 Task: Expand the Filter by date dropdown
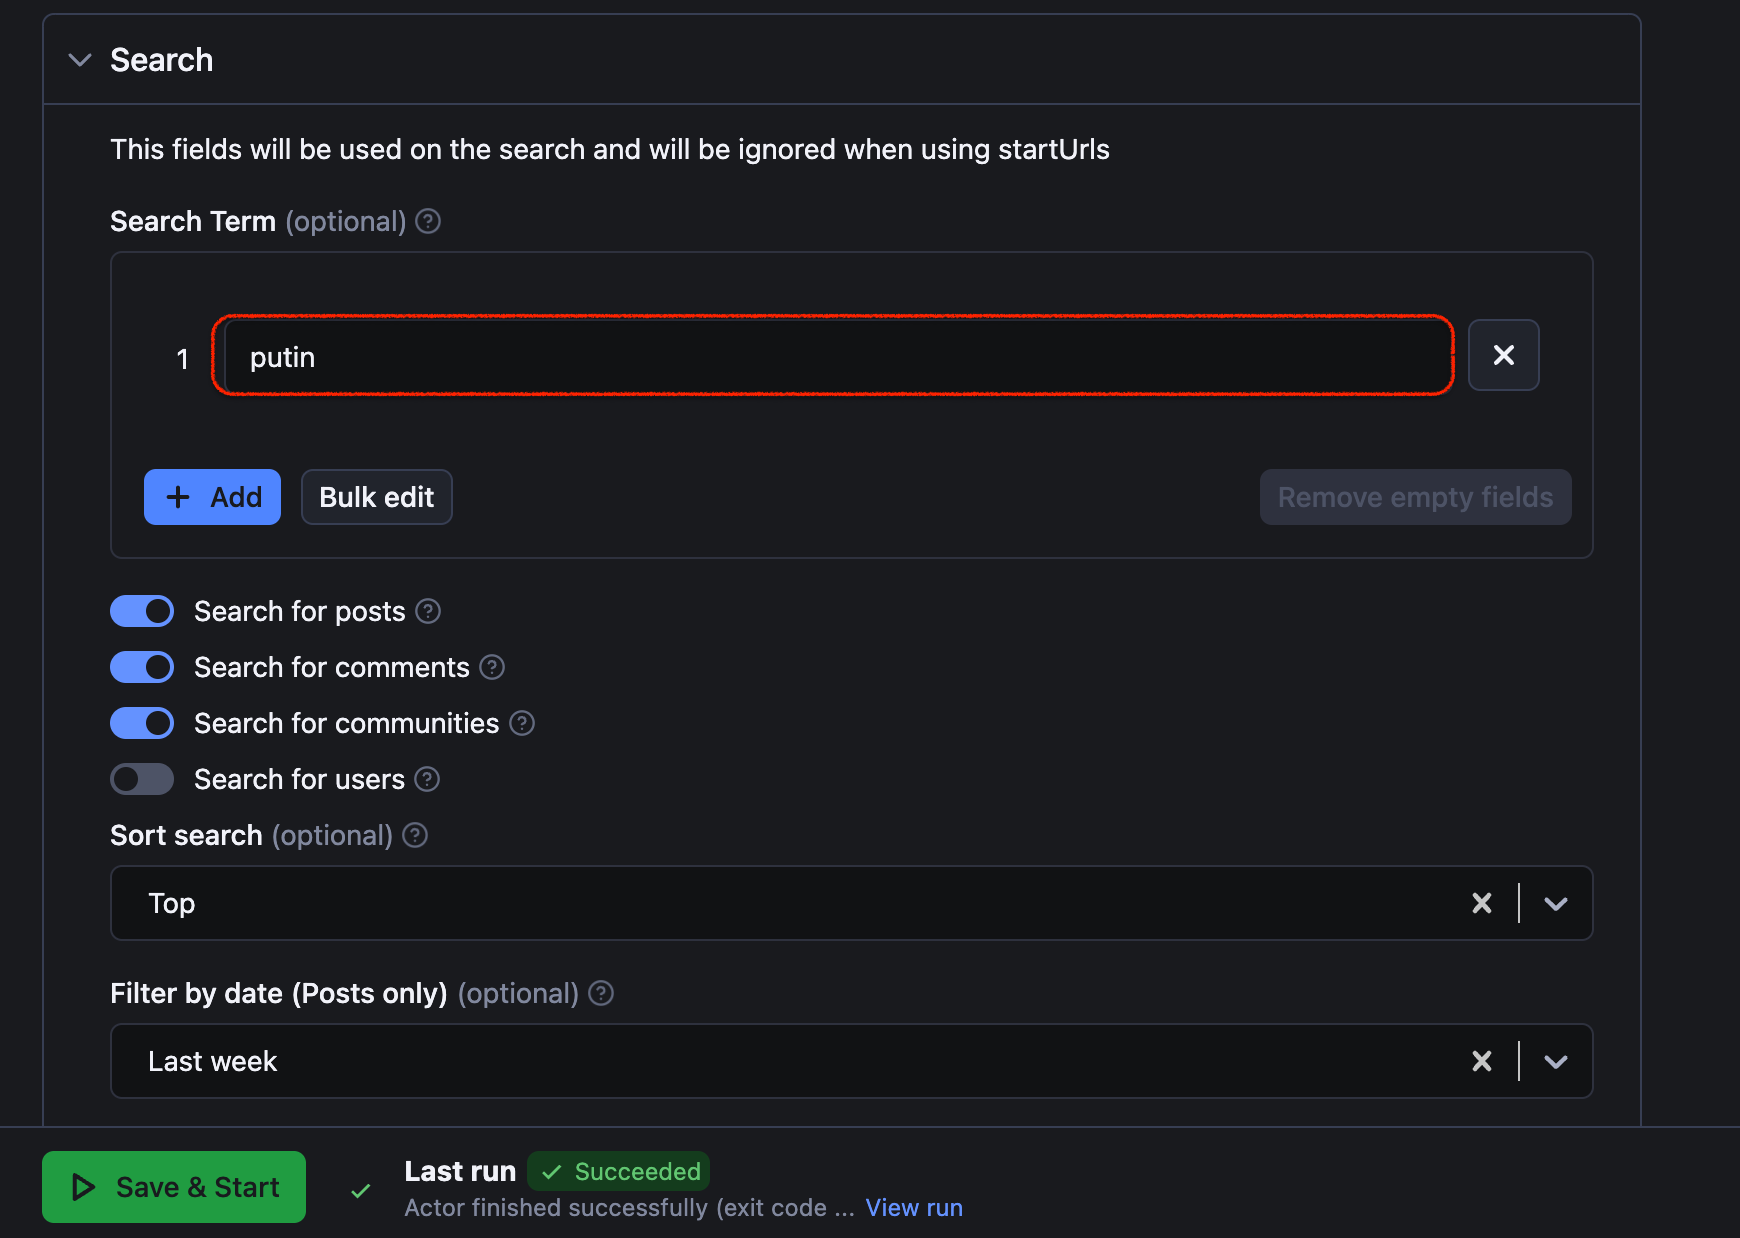click(1555, 1061)
